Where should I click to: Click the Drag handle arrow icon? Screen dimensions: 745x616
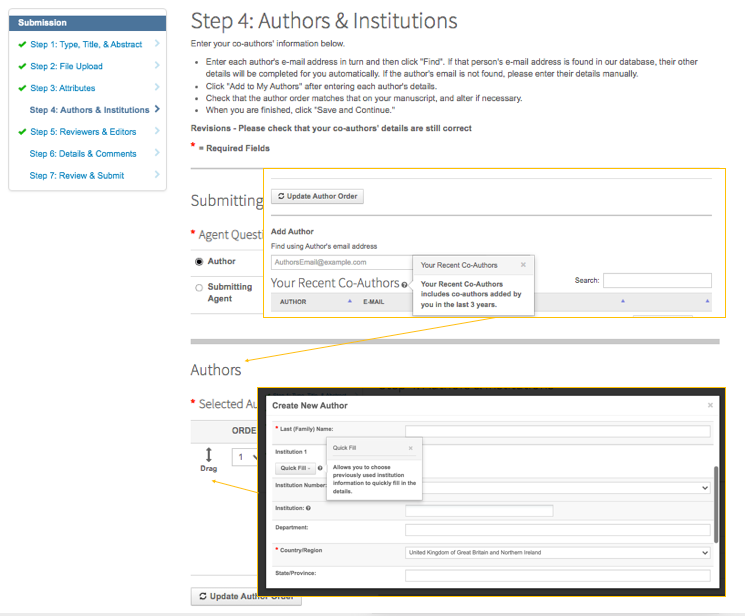coord(209,455)
